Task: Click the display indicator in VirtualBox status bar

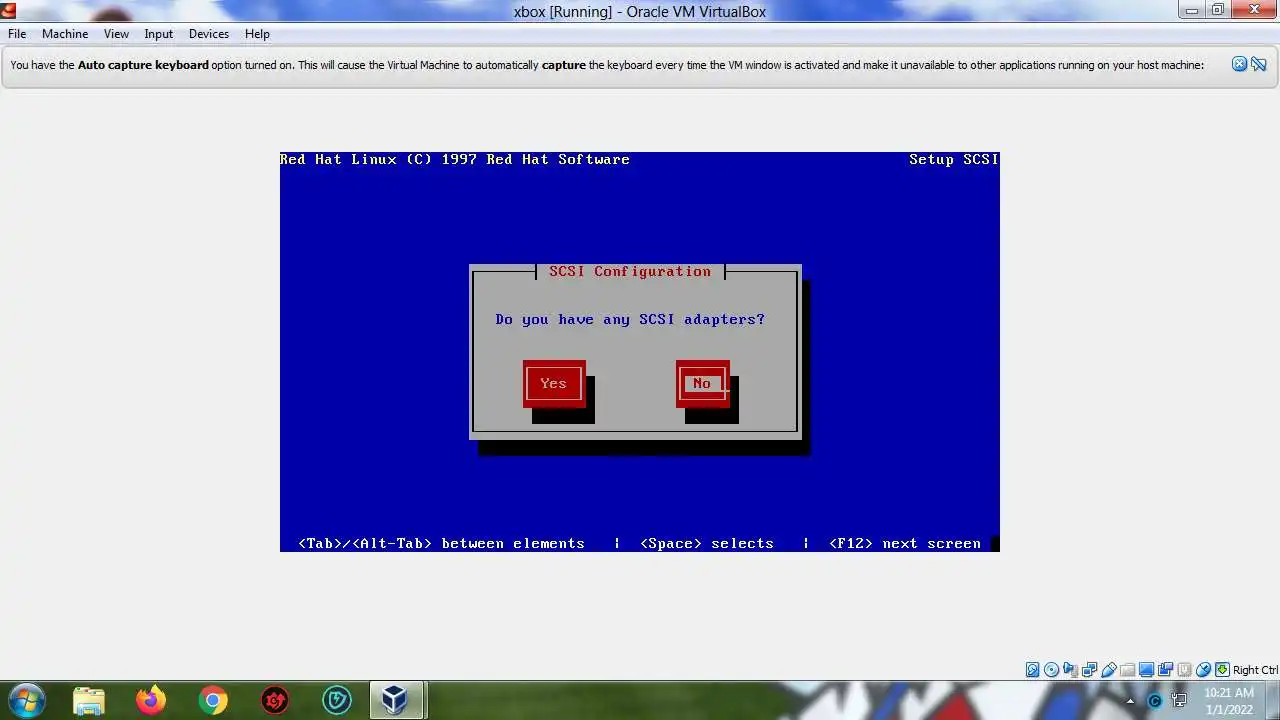Action: click(1146, 670)
